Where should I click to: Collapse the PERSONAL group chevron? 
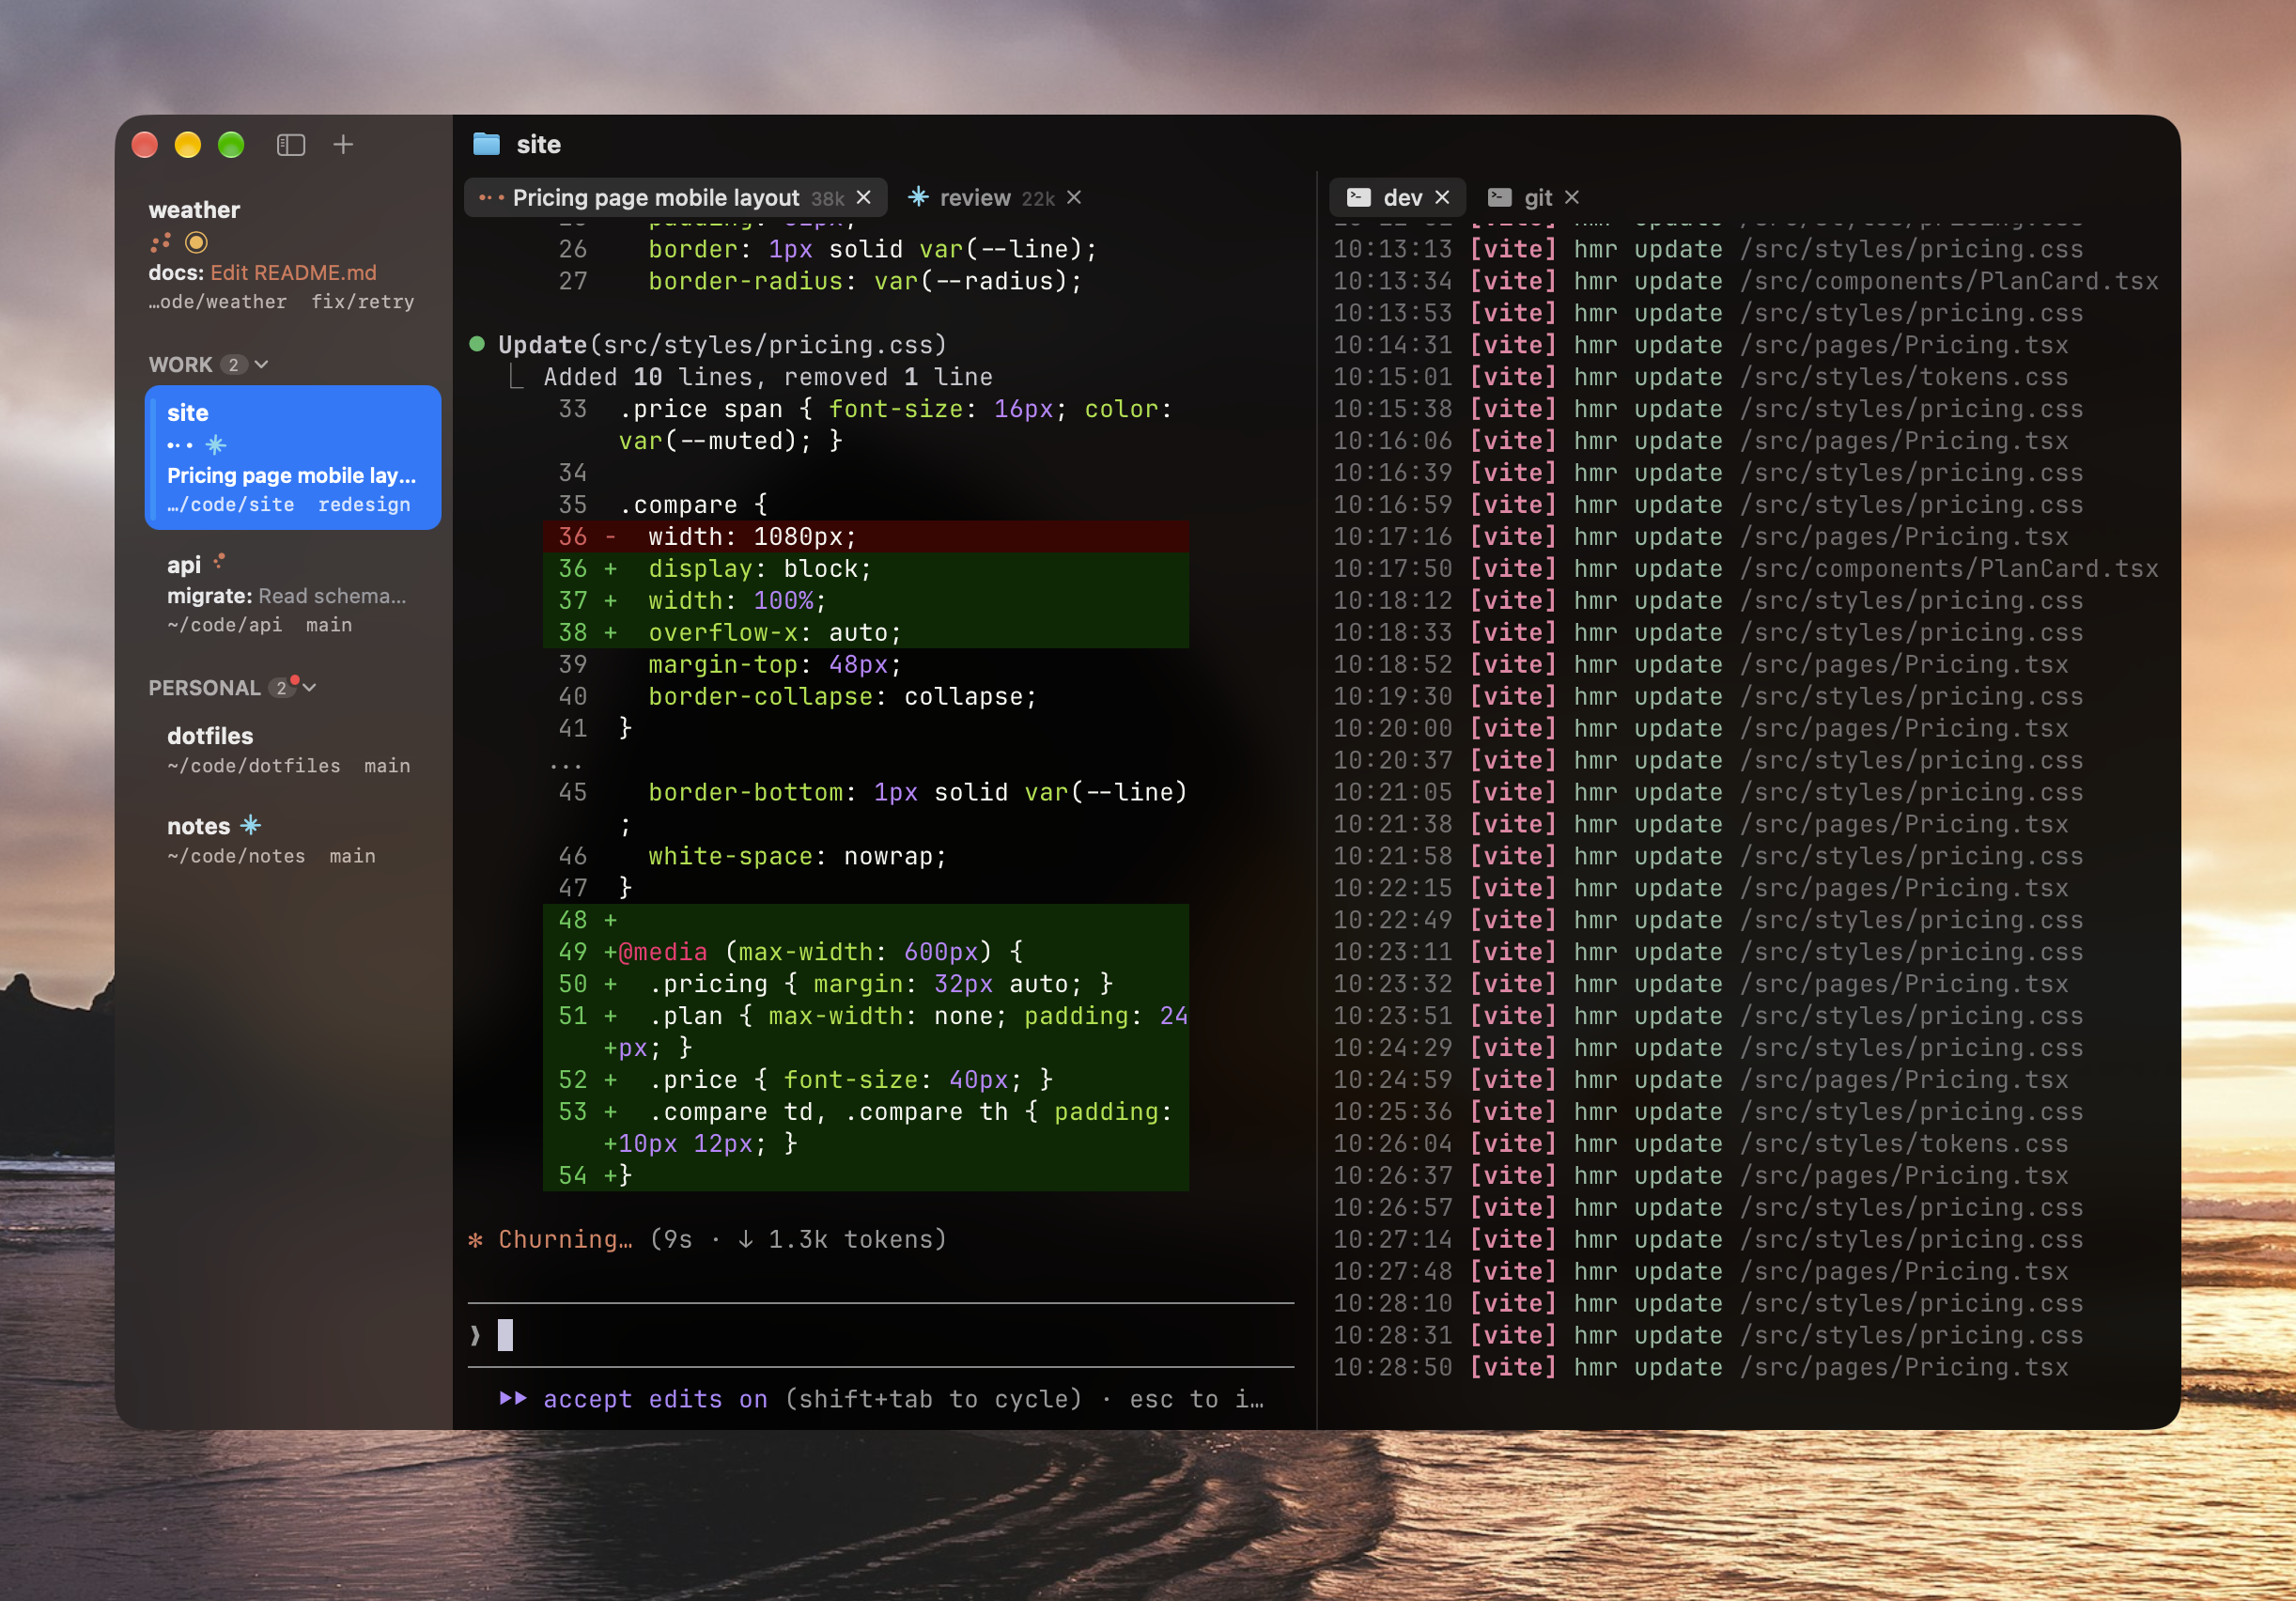310,687
